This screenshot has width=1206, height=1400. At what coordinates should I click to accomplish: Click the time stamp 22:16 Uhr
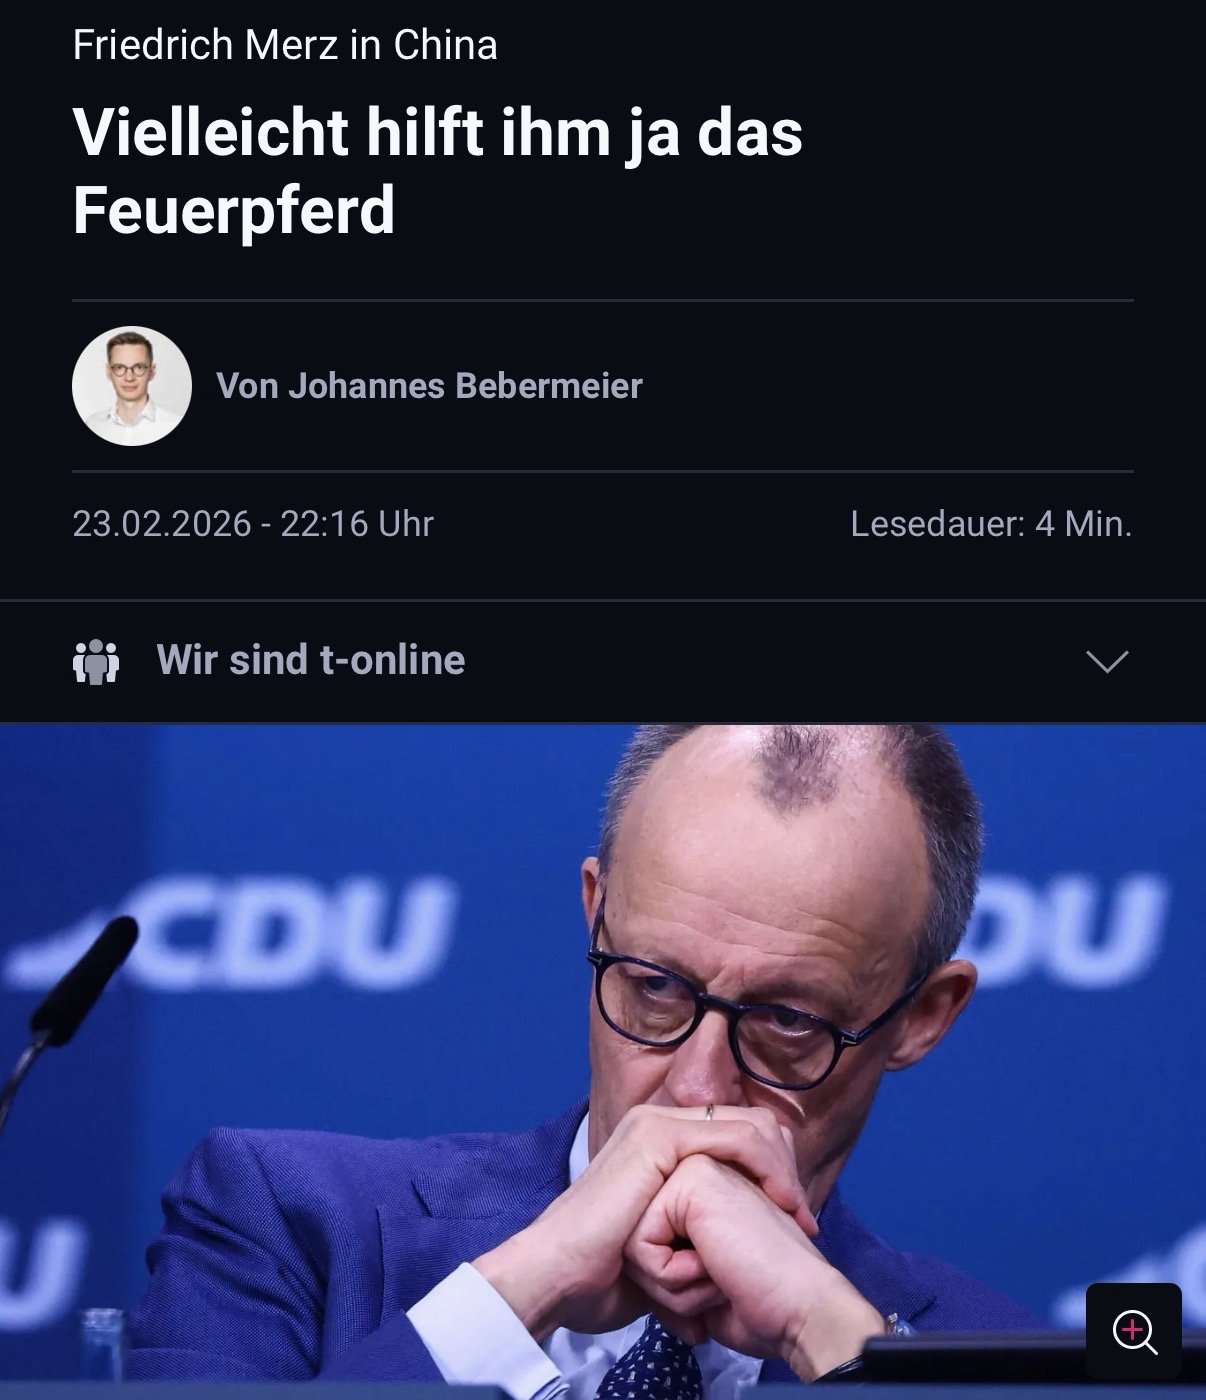pos(357,523)
